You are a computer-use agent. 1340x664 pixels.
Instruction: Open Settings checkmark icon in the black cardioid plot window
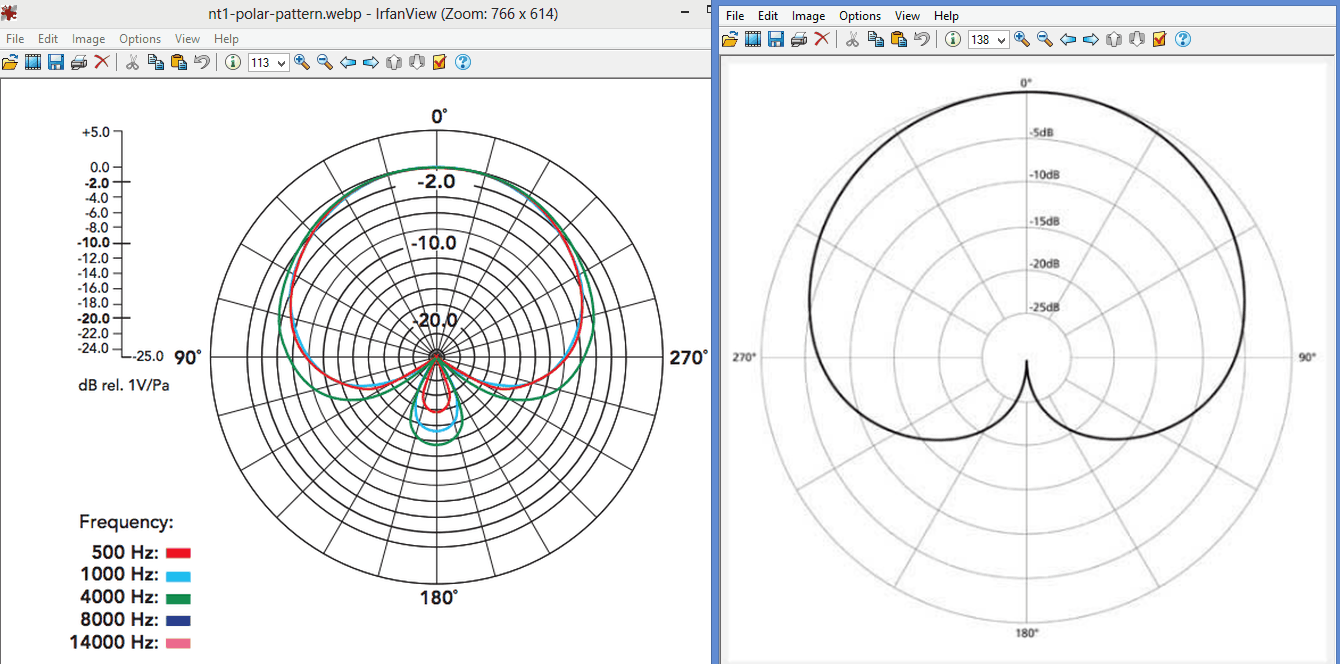tap(1160, 39)
